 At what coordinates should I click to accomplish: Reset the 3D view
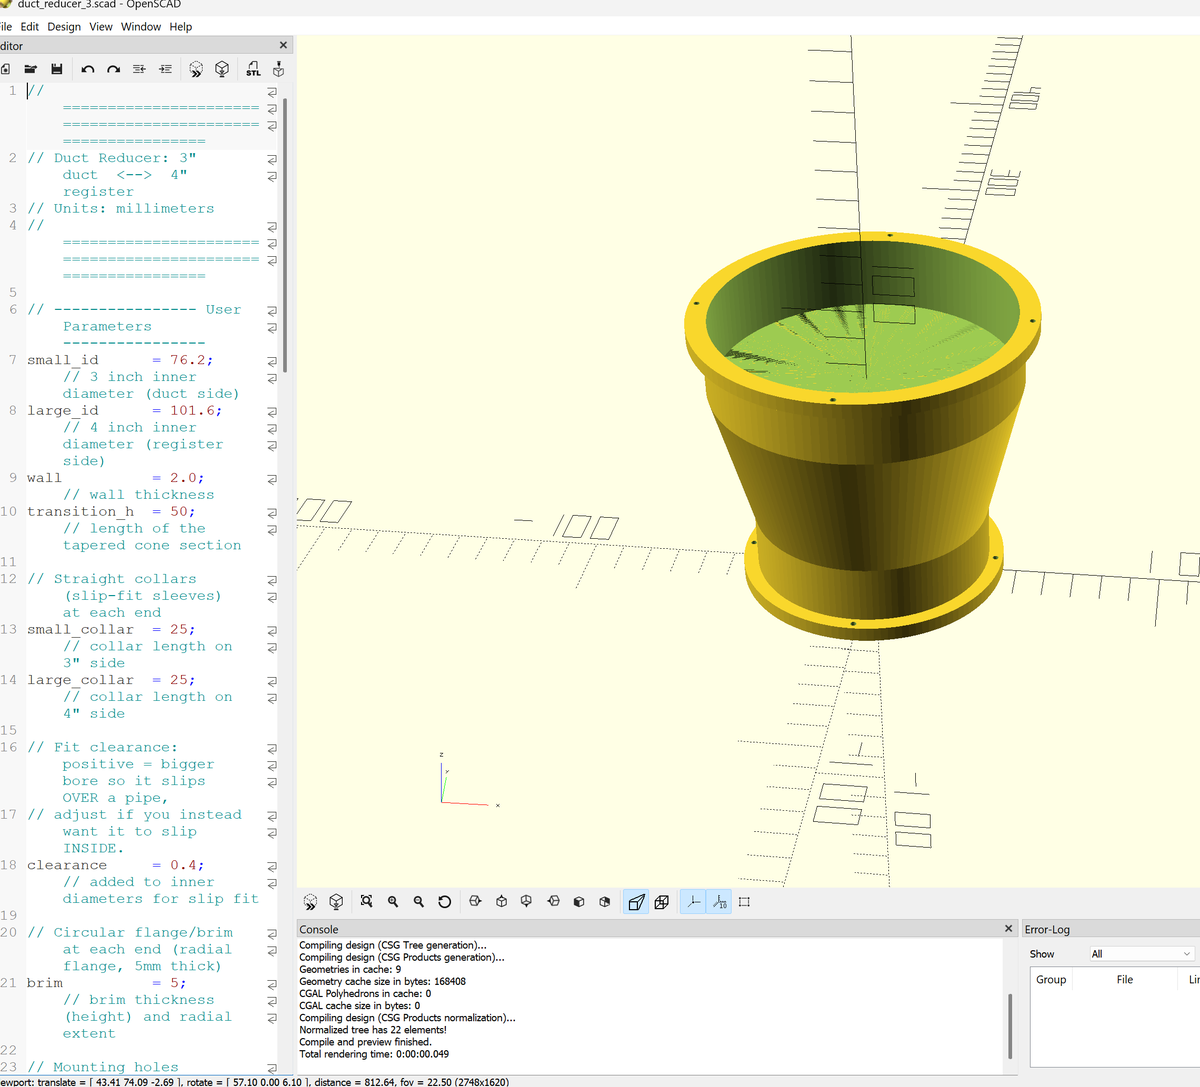click(x=445, y=902)
